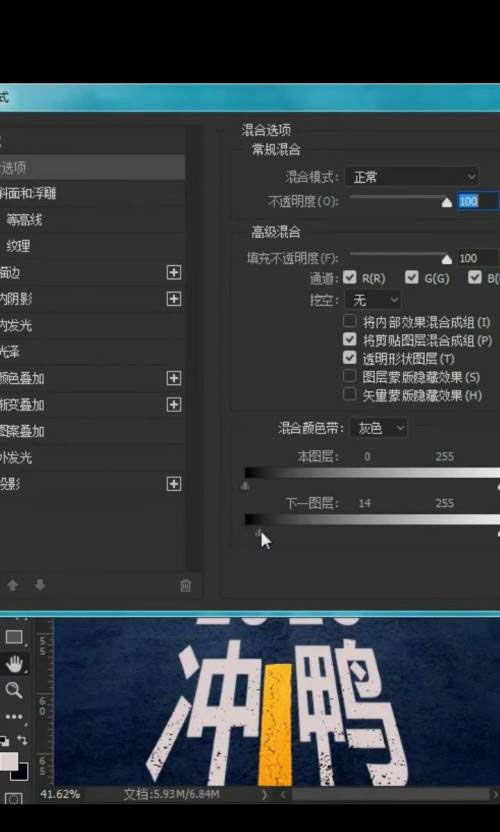Add another Stroke effect with plus icon

click(x=174, y=272)
